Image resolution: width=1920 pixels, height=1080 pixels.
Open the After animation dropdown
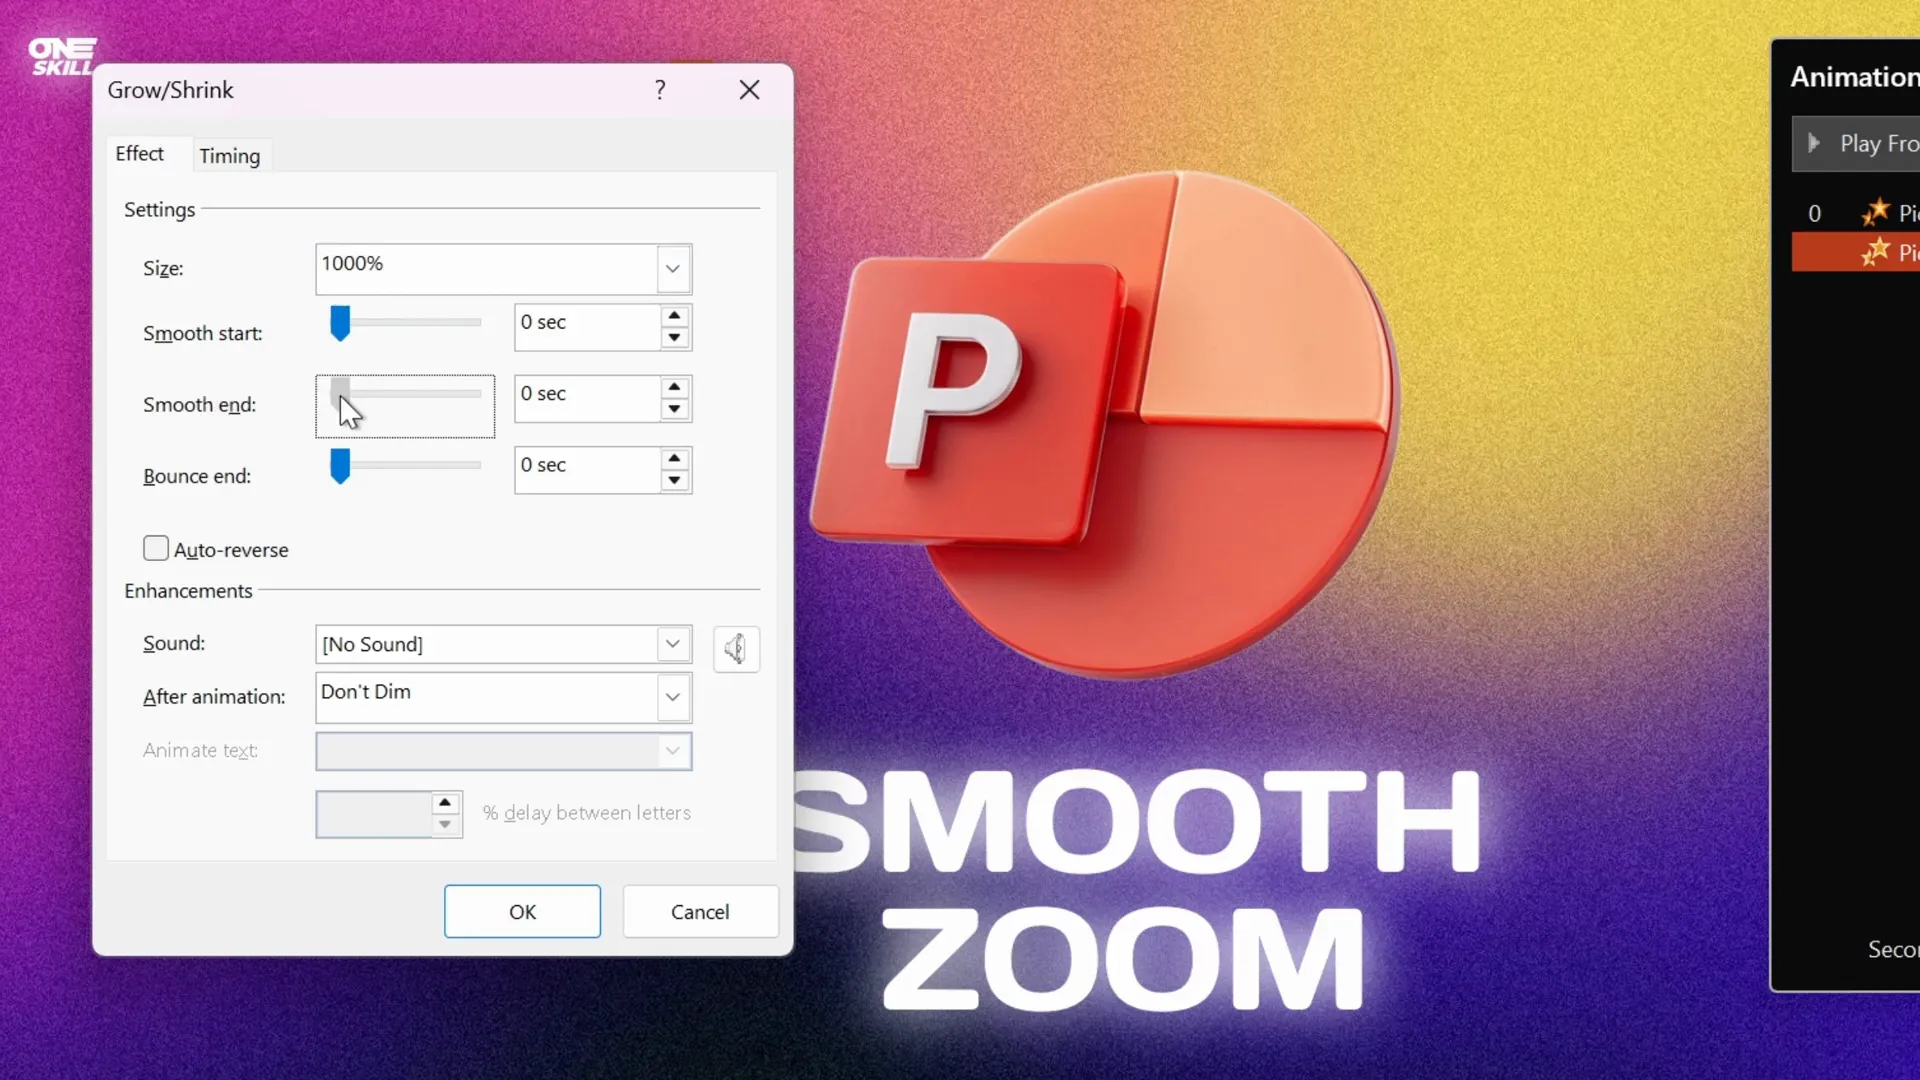click(x=673, y=697)
